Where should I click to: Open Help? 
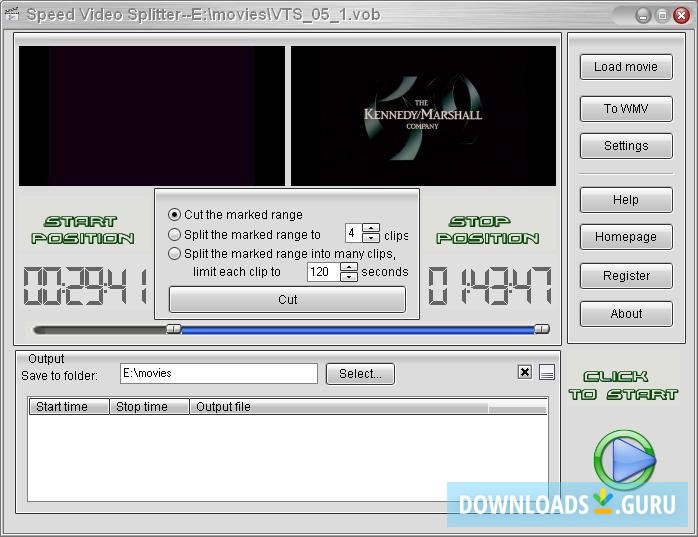(x=626, y=199)
